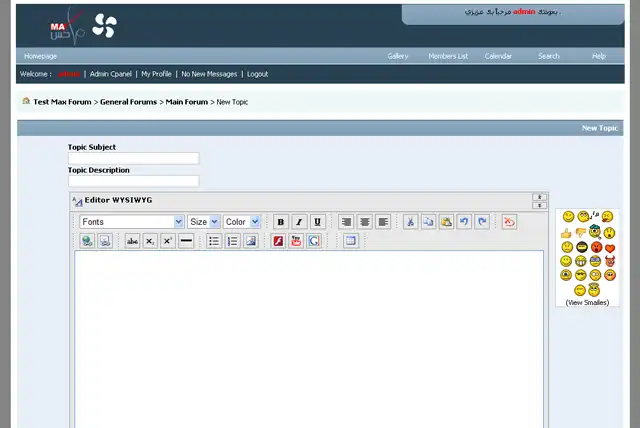This screenshot has height=428, width=640.
Task: Insert a bulleted list
Action: [x=214, y=241]
